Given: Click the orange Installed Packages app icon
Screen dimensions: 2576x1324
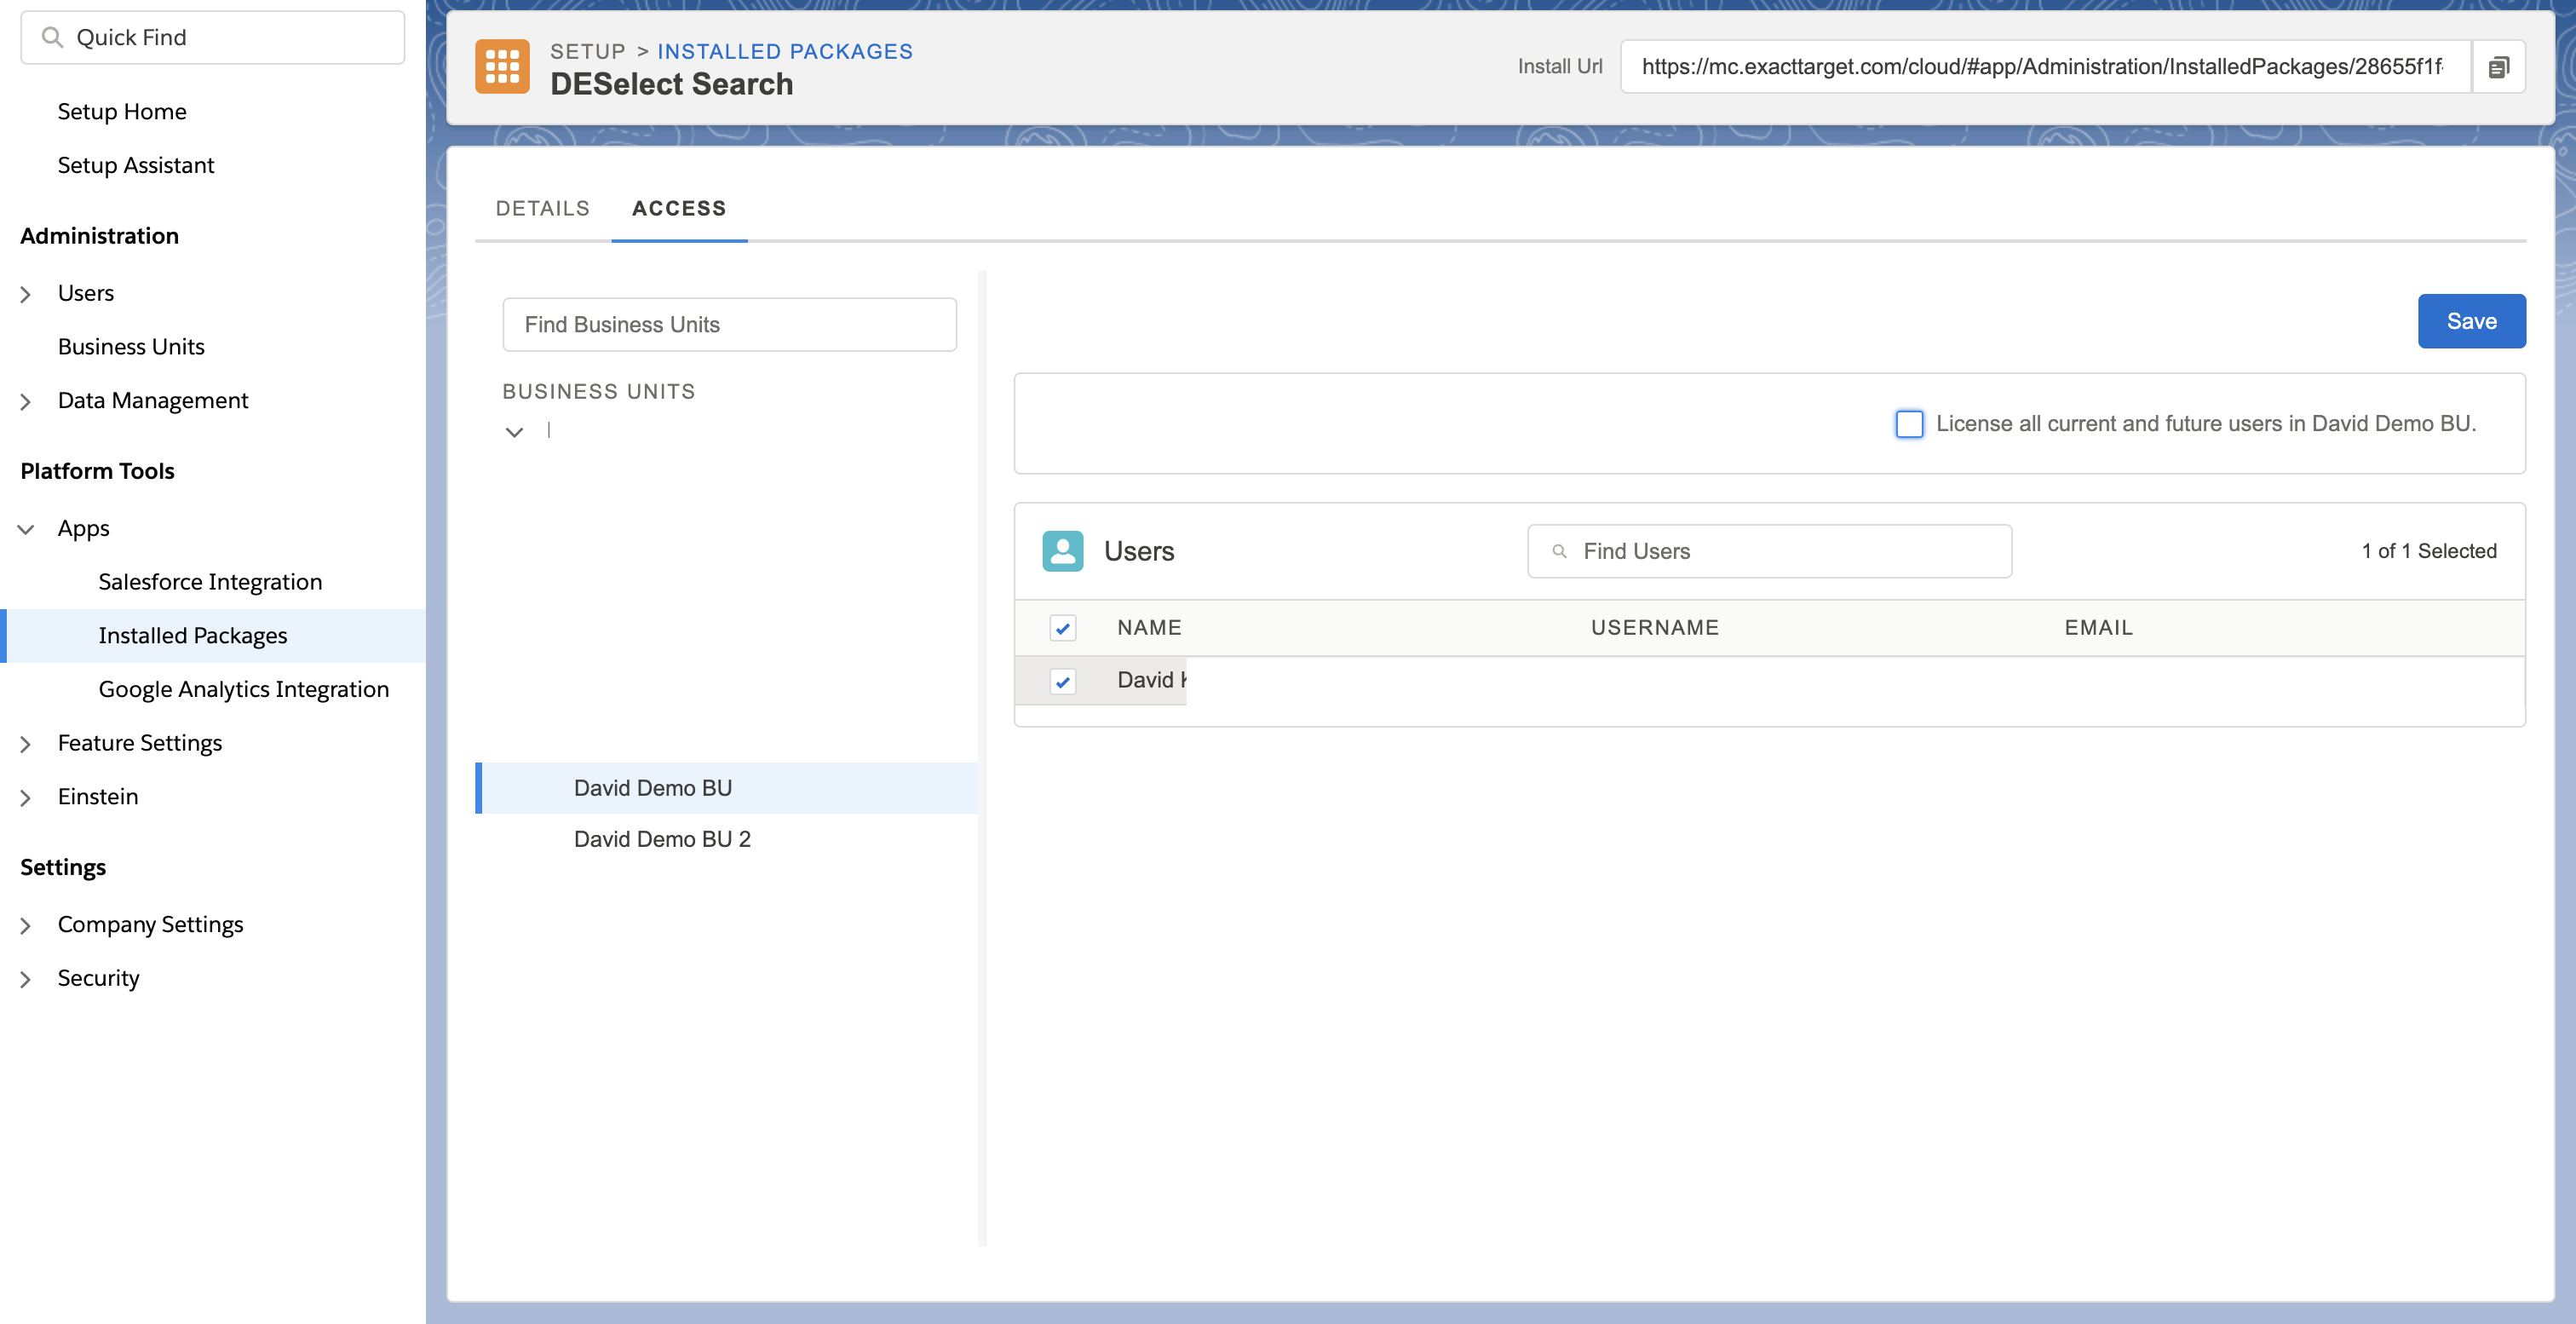Looking at the screenshot, I should (x=502, y=67).
